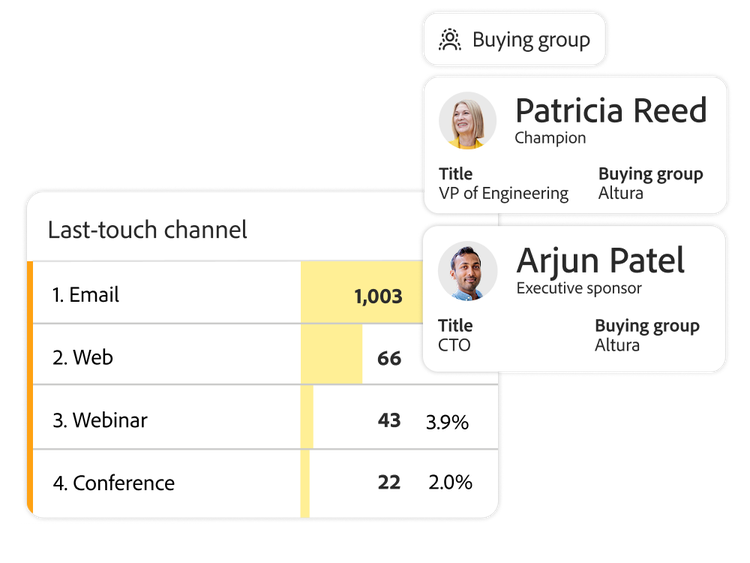
Task: Click Arjun Patel's profile photo
Action: tap(467, 271)
